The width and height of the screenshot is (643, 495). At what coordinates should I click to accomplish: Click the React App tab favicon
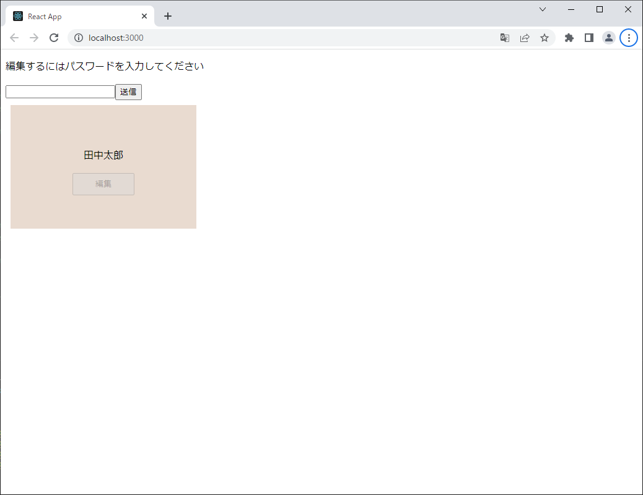[x=18, y=16]
